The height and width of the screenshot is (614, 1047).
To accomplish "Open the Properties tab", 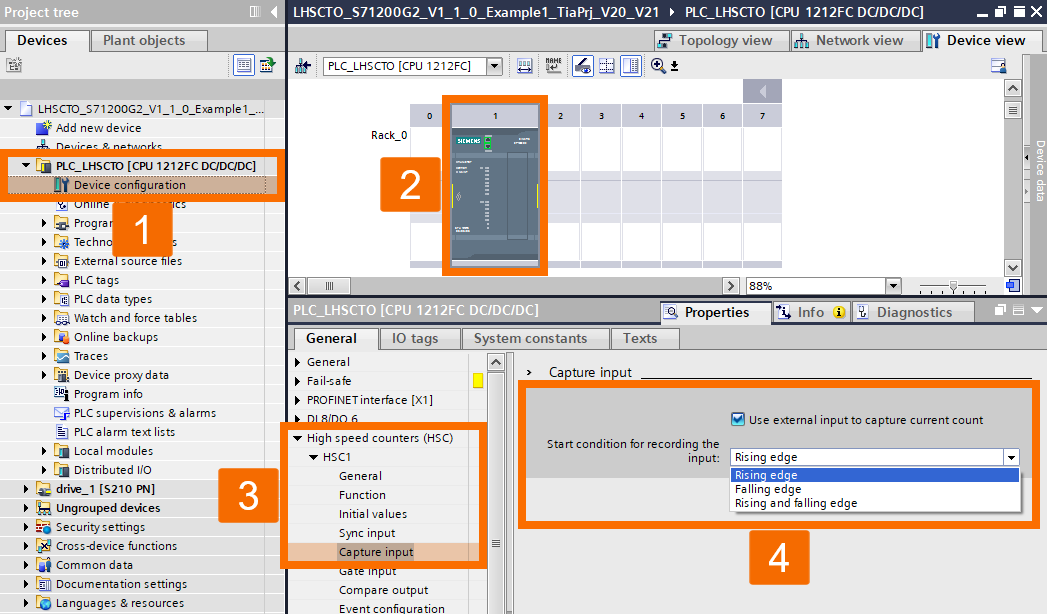I will click(714, 312).
